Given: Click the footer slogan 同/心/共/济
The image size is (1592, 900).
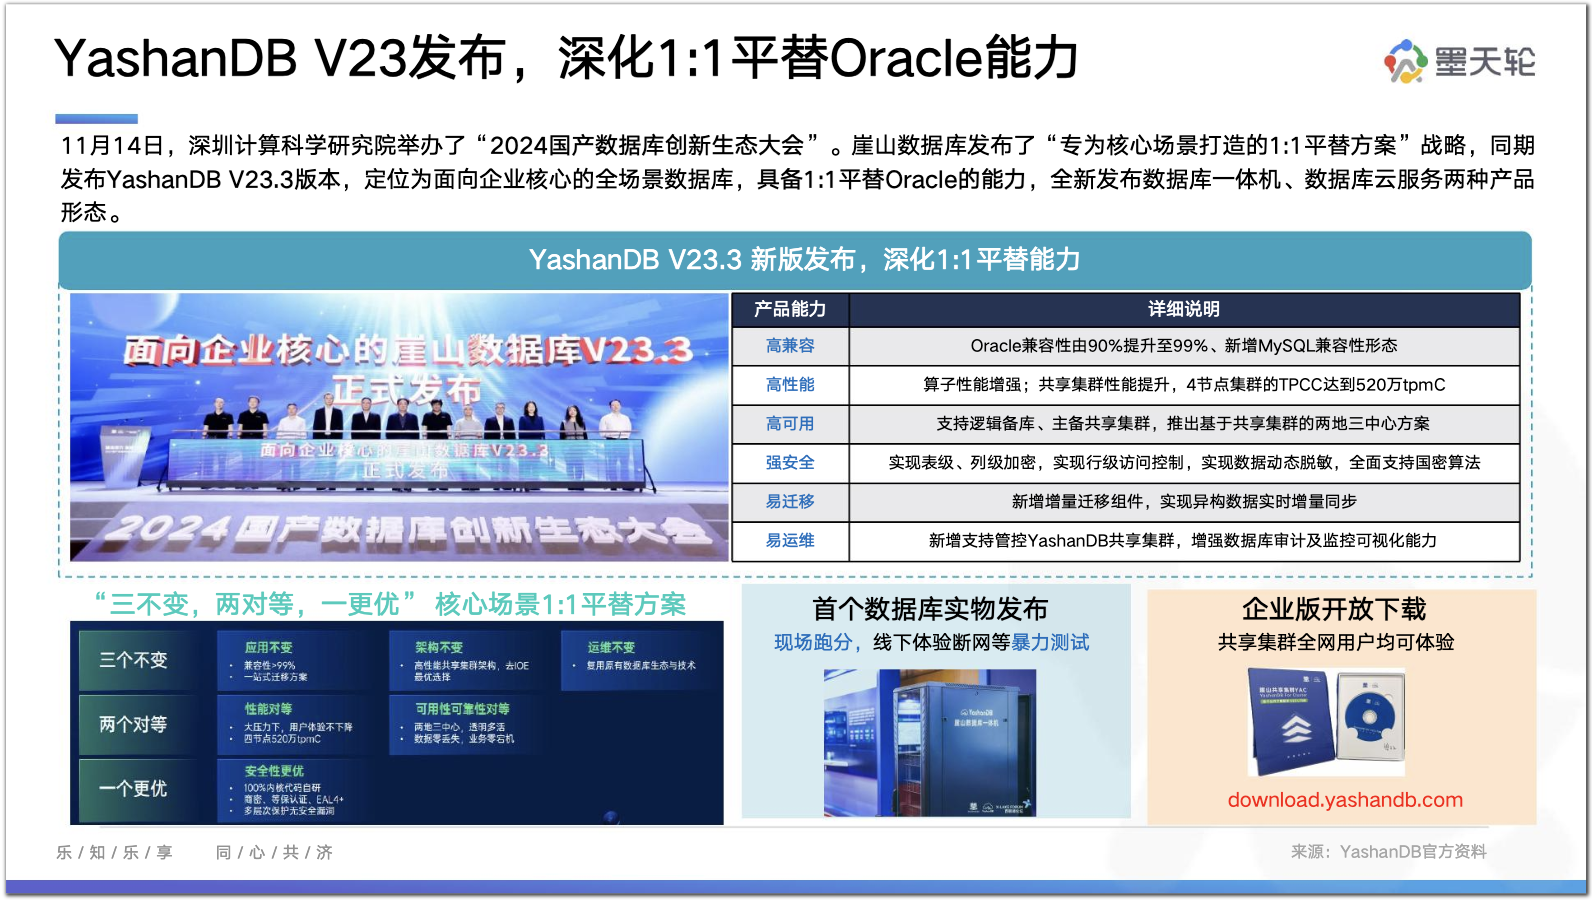Looking at the screenshot, I should pos(274,853).
